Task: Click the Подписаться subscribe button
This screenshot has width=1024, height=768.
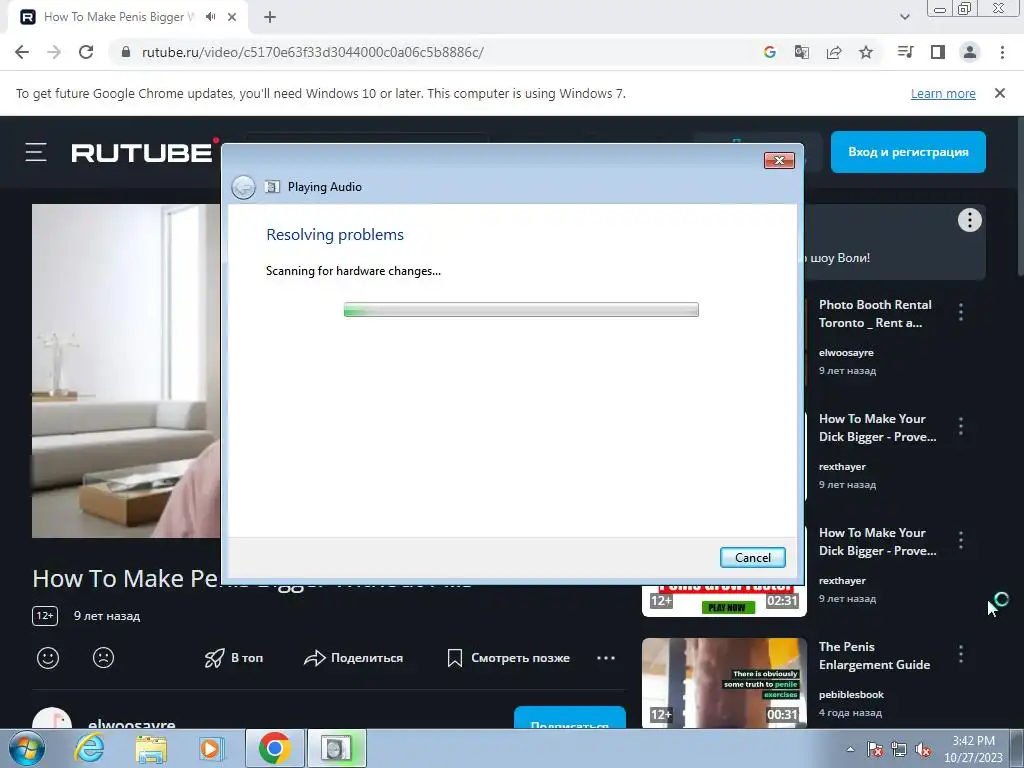Action: pyautogui.click(x=569, y=717)
